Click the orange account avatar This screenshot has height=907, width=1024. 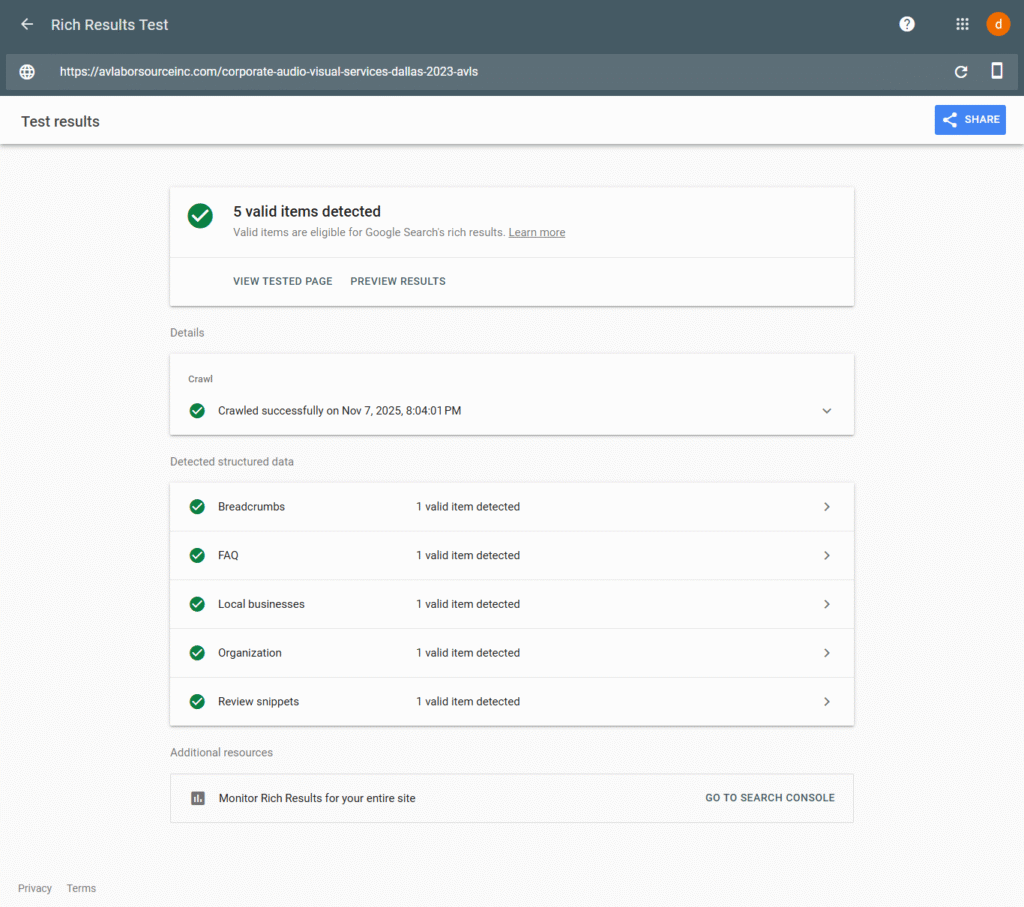998,24
